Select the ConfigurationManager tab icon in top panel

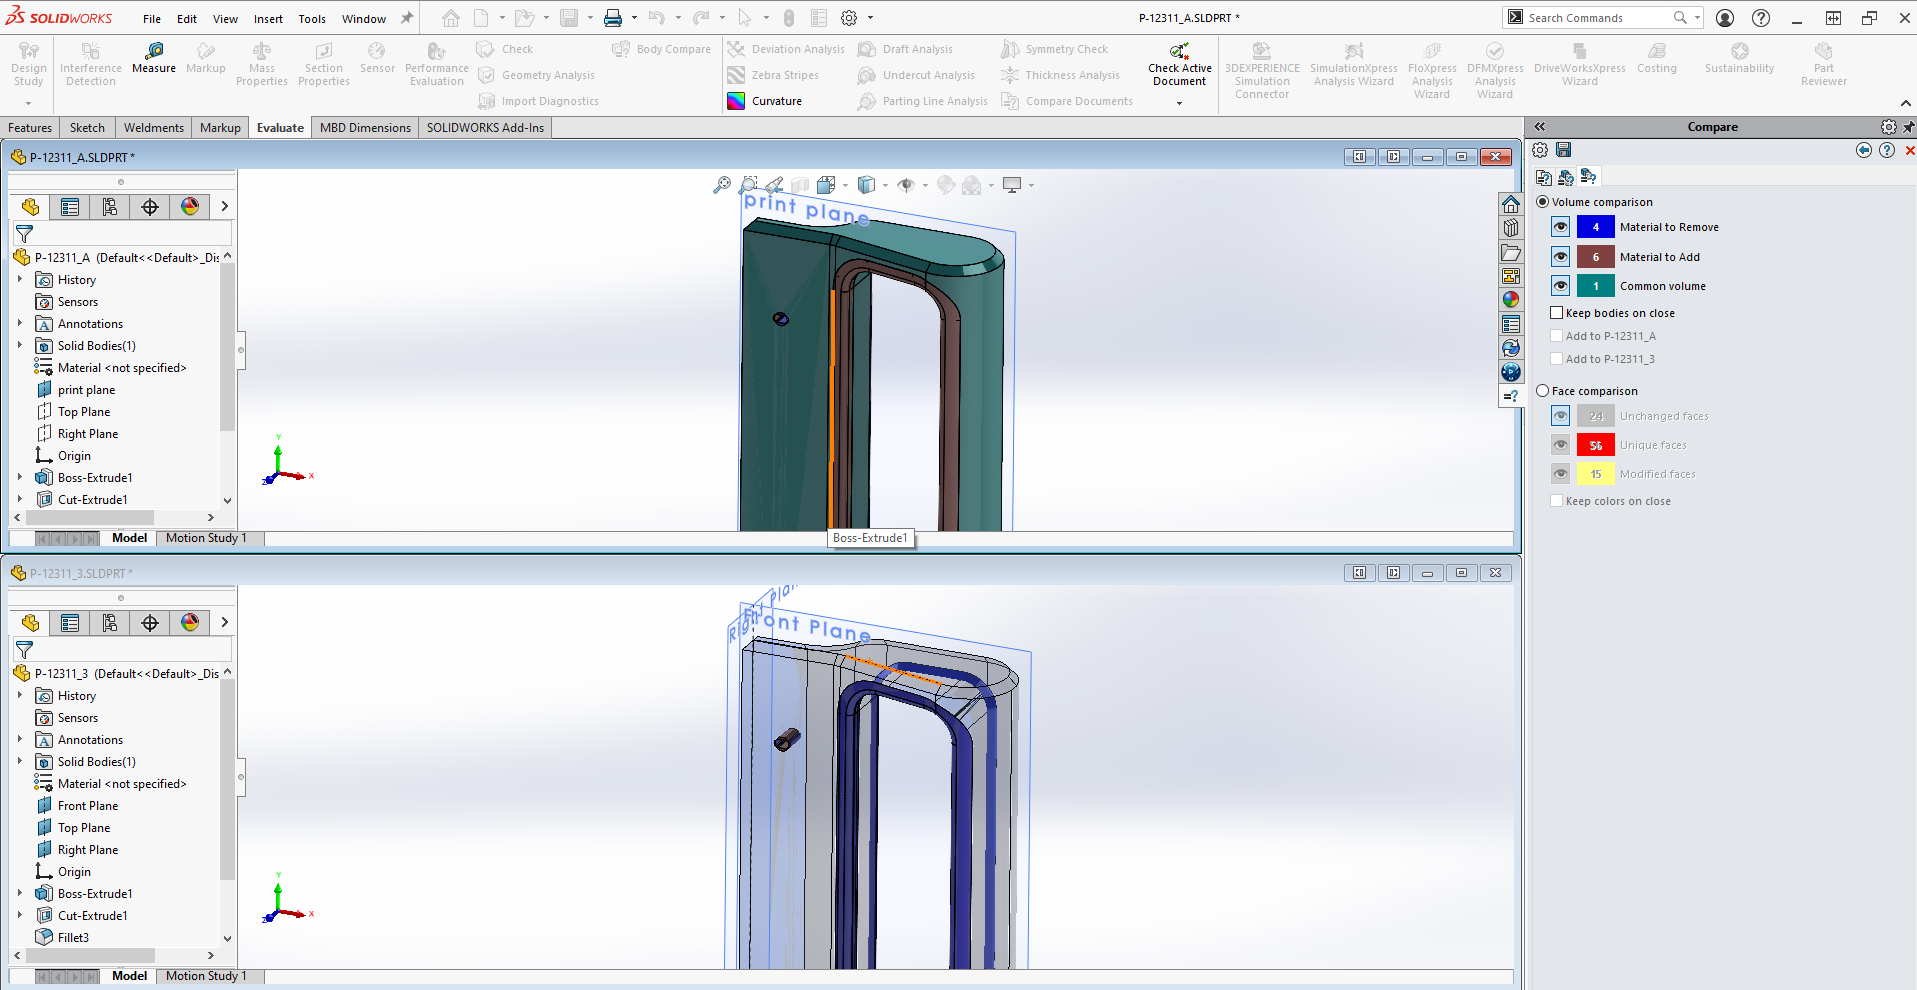pyautogui.click(x=110, y=207)
